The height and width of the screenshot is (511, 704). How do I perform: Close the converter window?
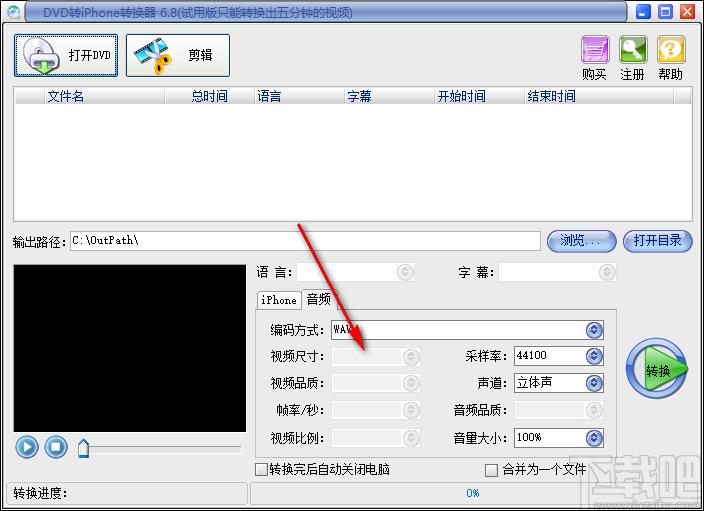click(687, 11)
